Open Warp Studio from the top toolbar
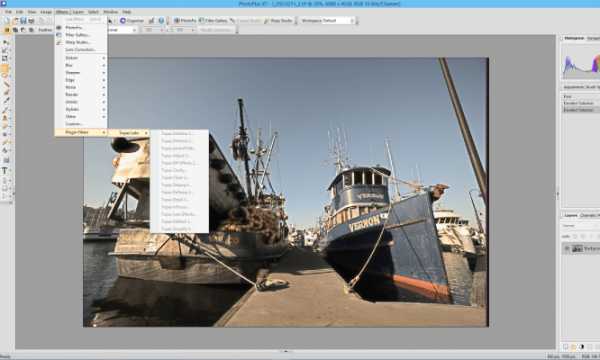The height and width of the screenshot is (360, 600). tap(278, 21)
